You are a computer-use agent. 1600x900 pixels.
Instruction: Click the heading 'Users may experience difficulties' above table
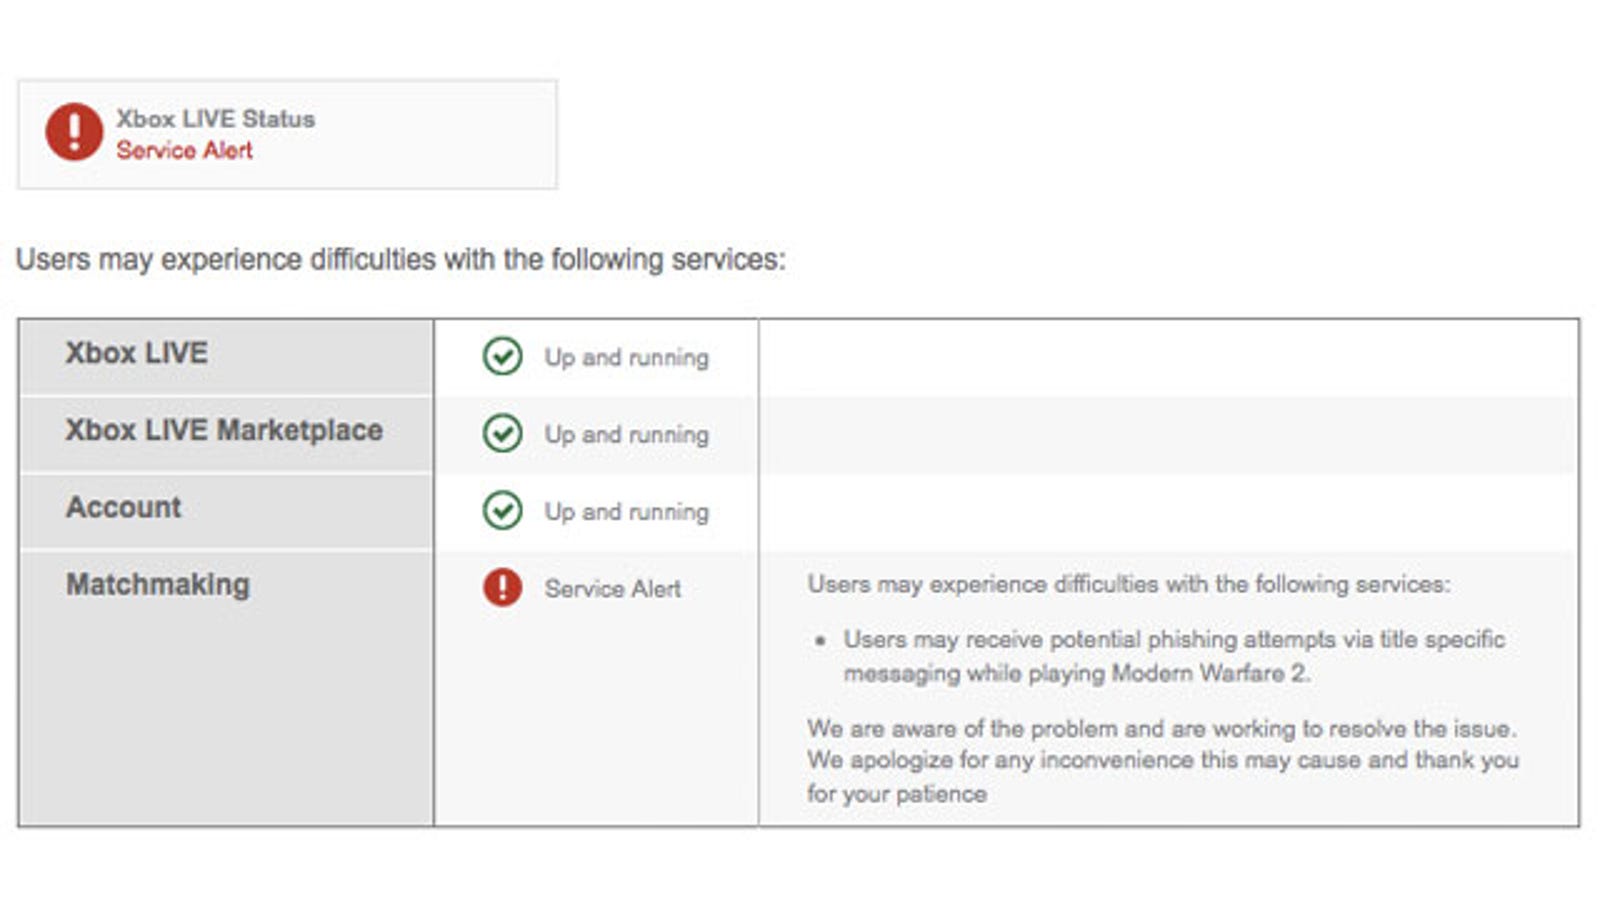[401, 259]
